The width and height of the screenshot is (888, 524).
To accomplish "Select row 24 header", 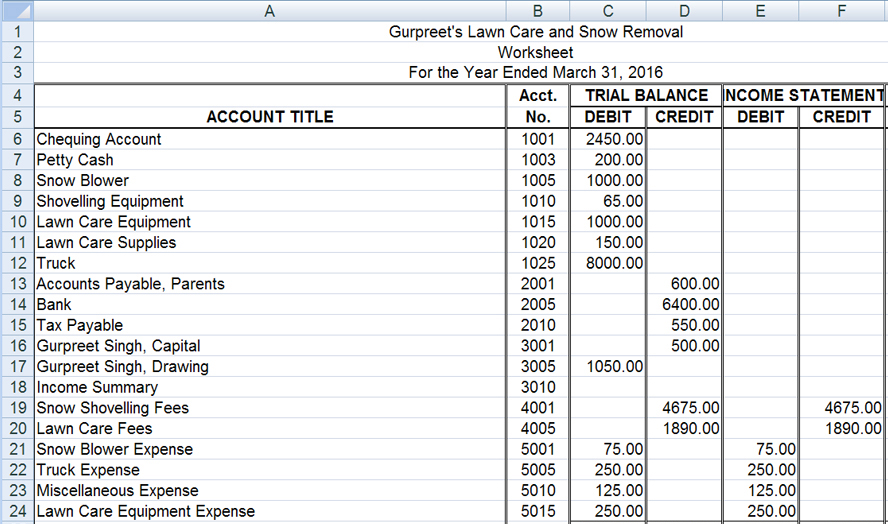I will point(17,511).
